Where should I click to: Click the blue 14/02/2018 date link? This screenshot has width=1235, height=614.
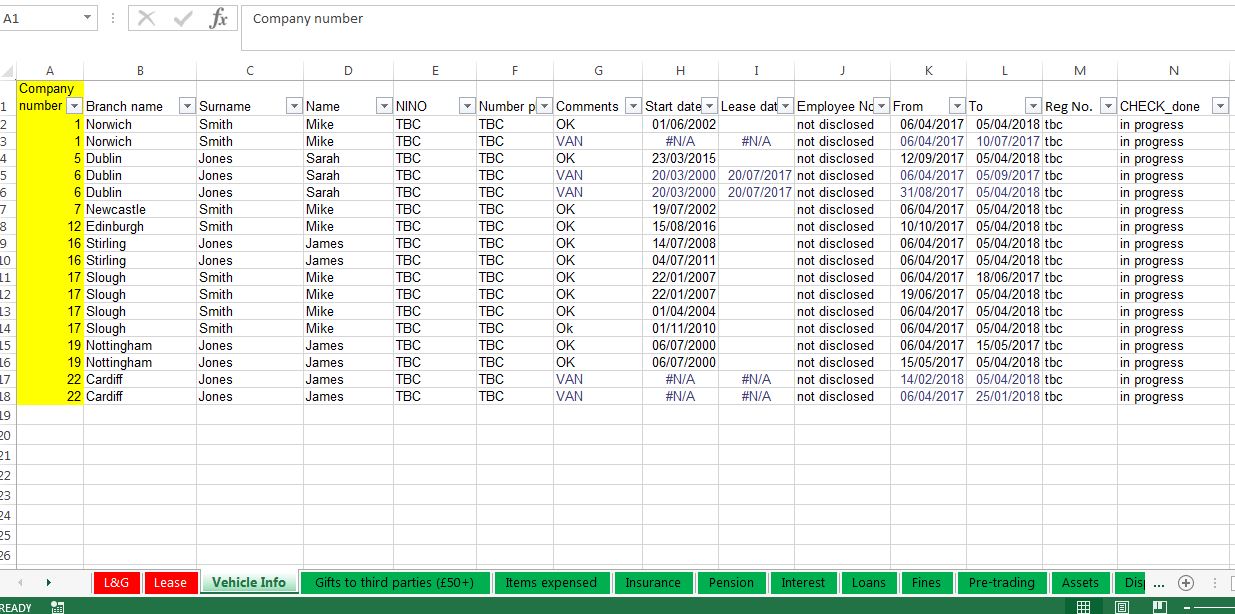click(931, 379)
